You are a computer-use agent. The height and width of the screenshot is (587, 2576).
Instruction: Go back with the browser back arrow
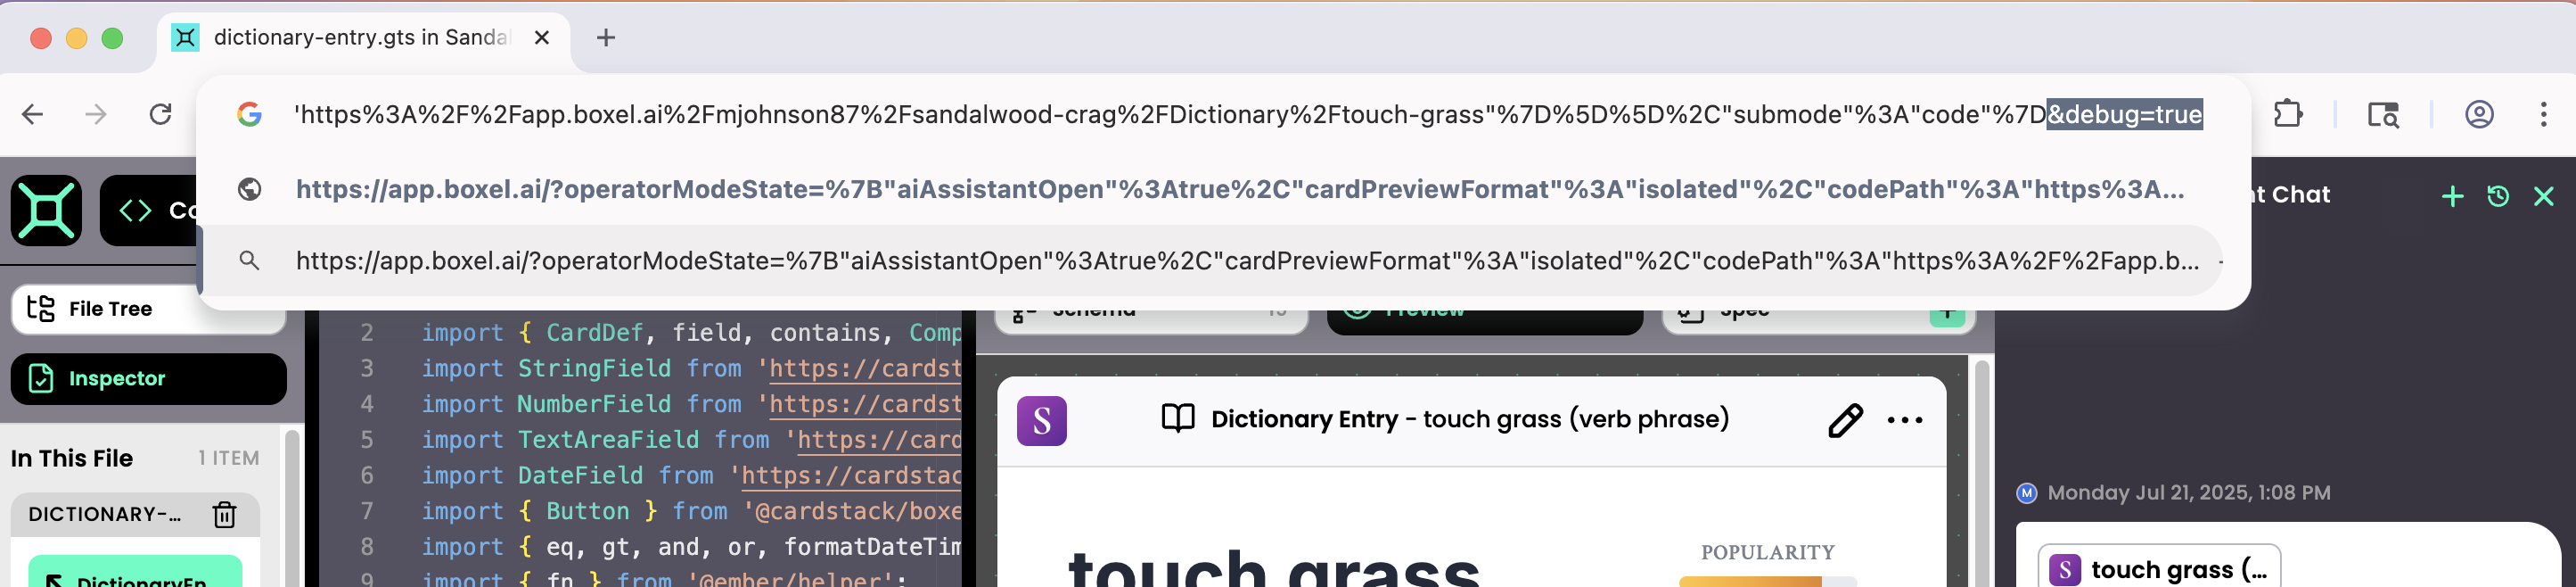[32, 114]
